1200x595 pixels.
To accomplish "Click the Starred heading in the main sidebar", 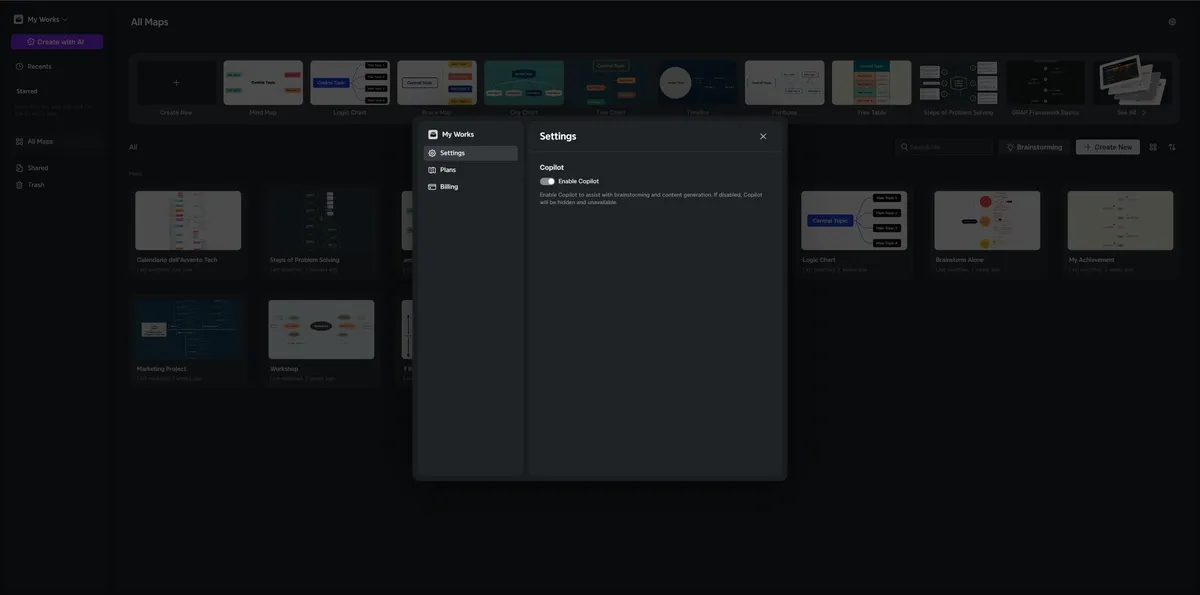I will (x=27, y=91).
